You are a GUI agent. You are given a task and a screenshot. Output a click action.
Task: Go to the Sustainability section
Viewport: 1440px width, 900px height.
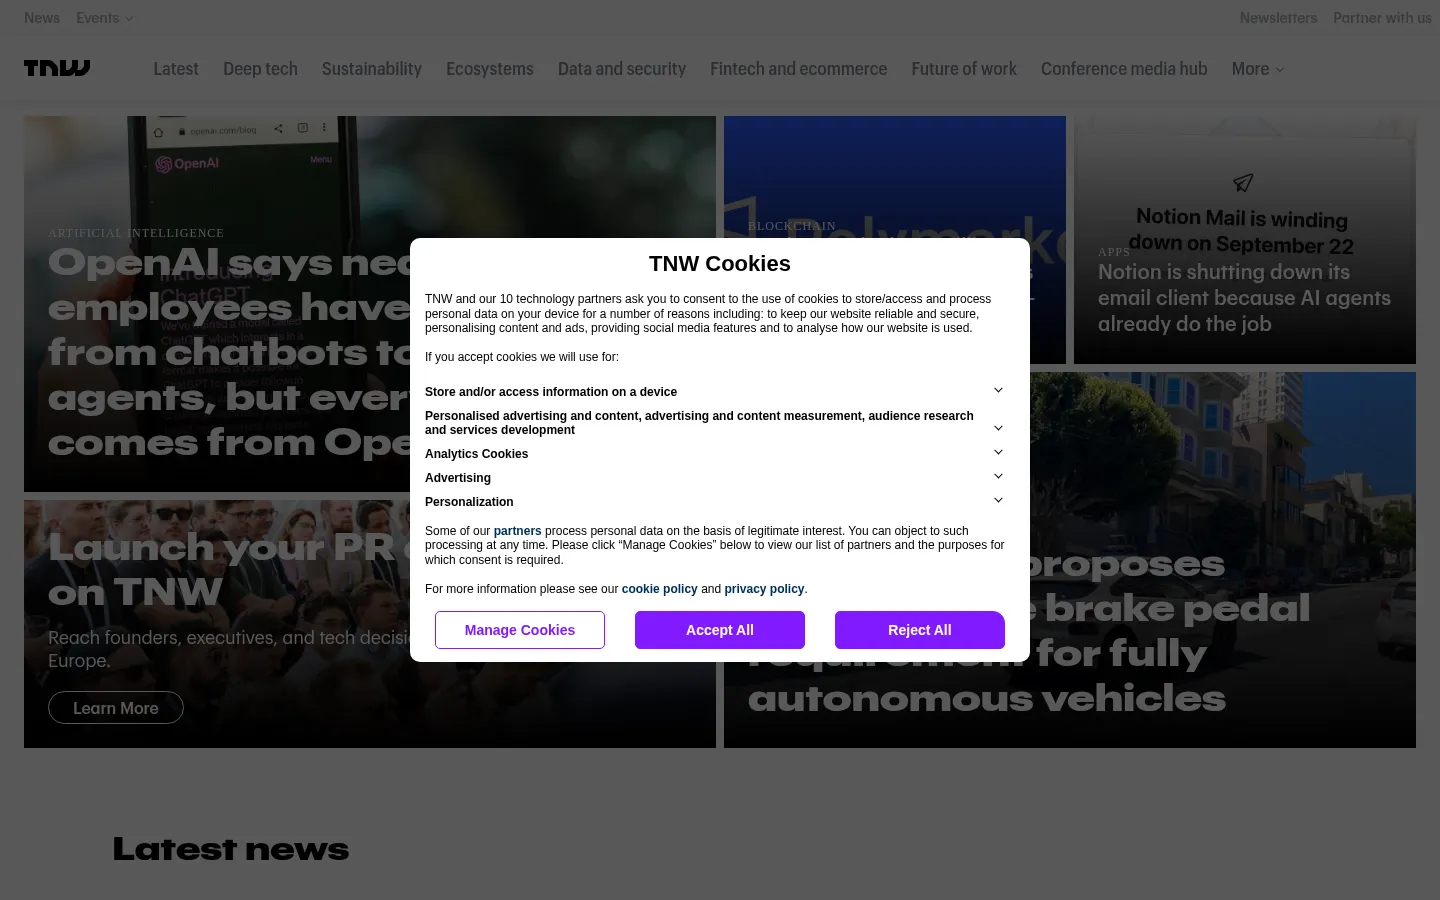[372, 69]
